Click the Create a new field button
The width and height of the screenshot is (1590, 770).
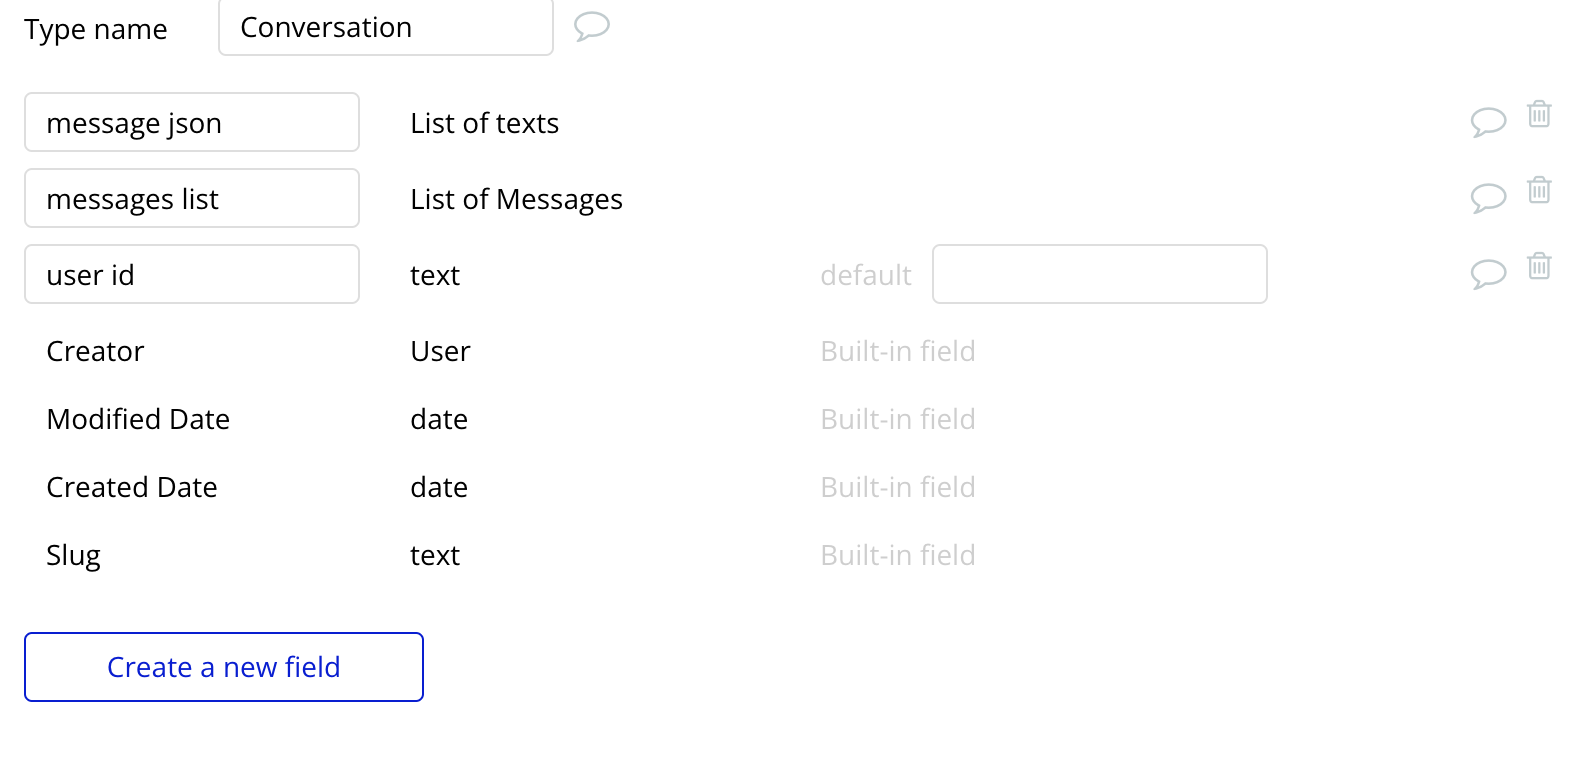tap(224, 667)
